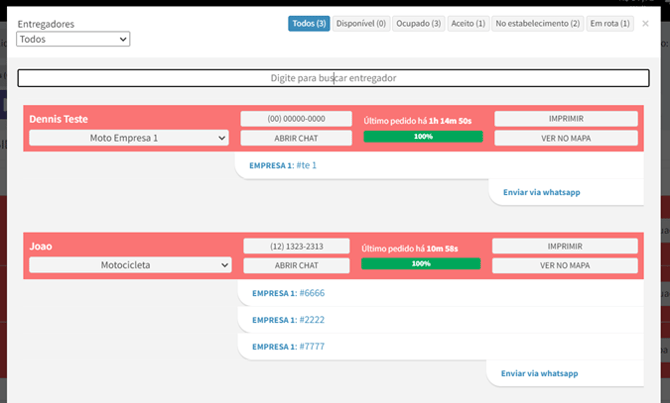
Task: Click the search courier input field
Action: tap(334, 77)
